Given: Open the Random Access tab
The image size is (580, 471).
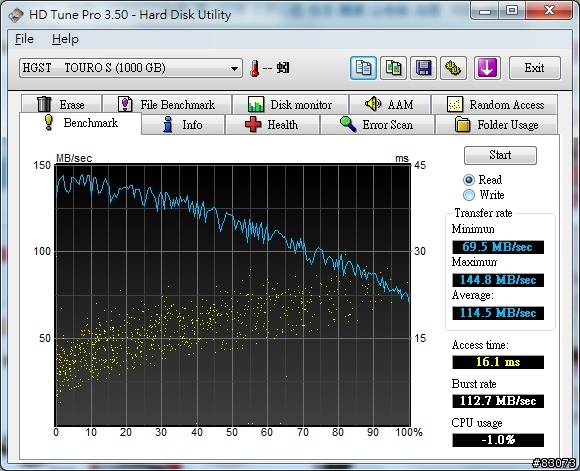Looking at the screenshot, I should click(x=495, y=105).
